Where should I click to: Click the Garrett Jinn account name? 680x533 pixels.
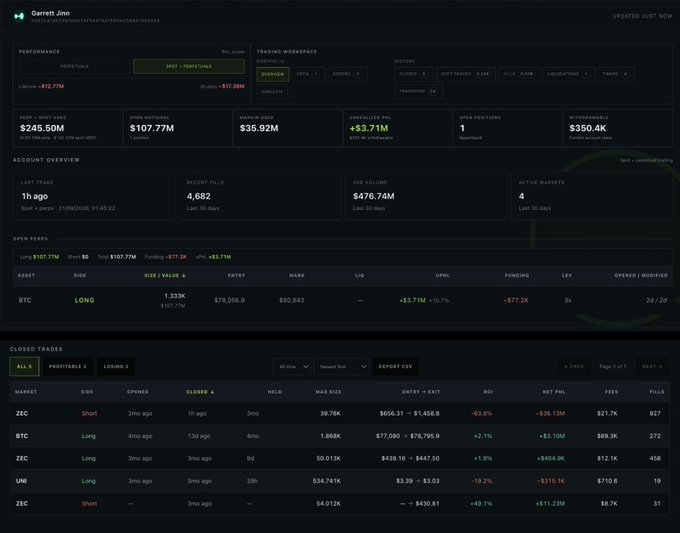[50, 13]
